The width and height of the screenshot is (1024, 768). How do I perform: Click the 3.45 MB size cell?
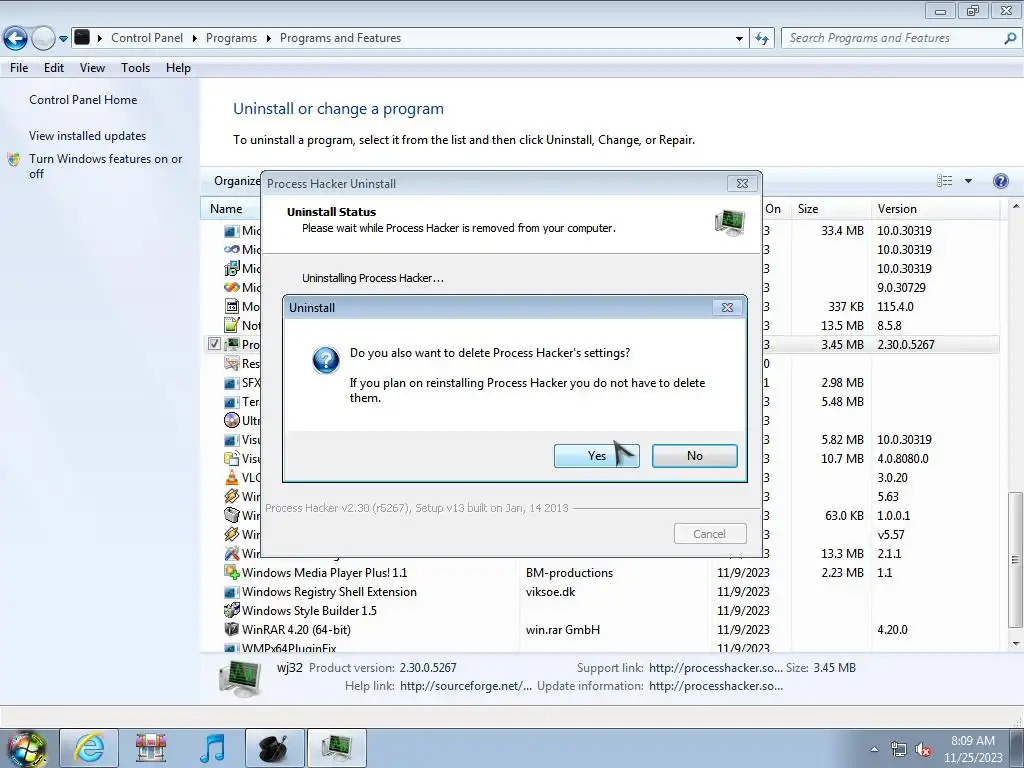tap(842, 344)
